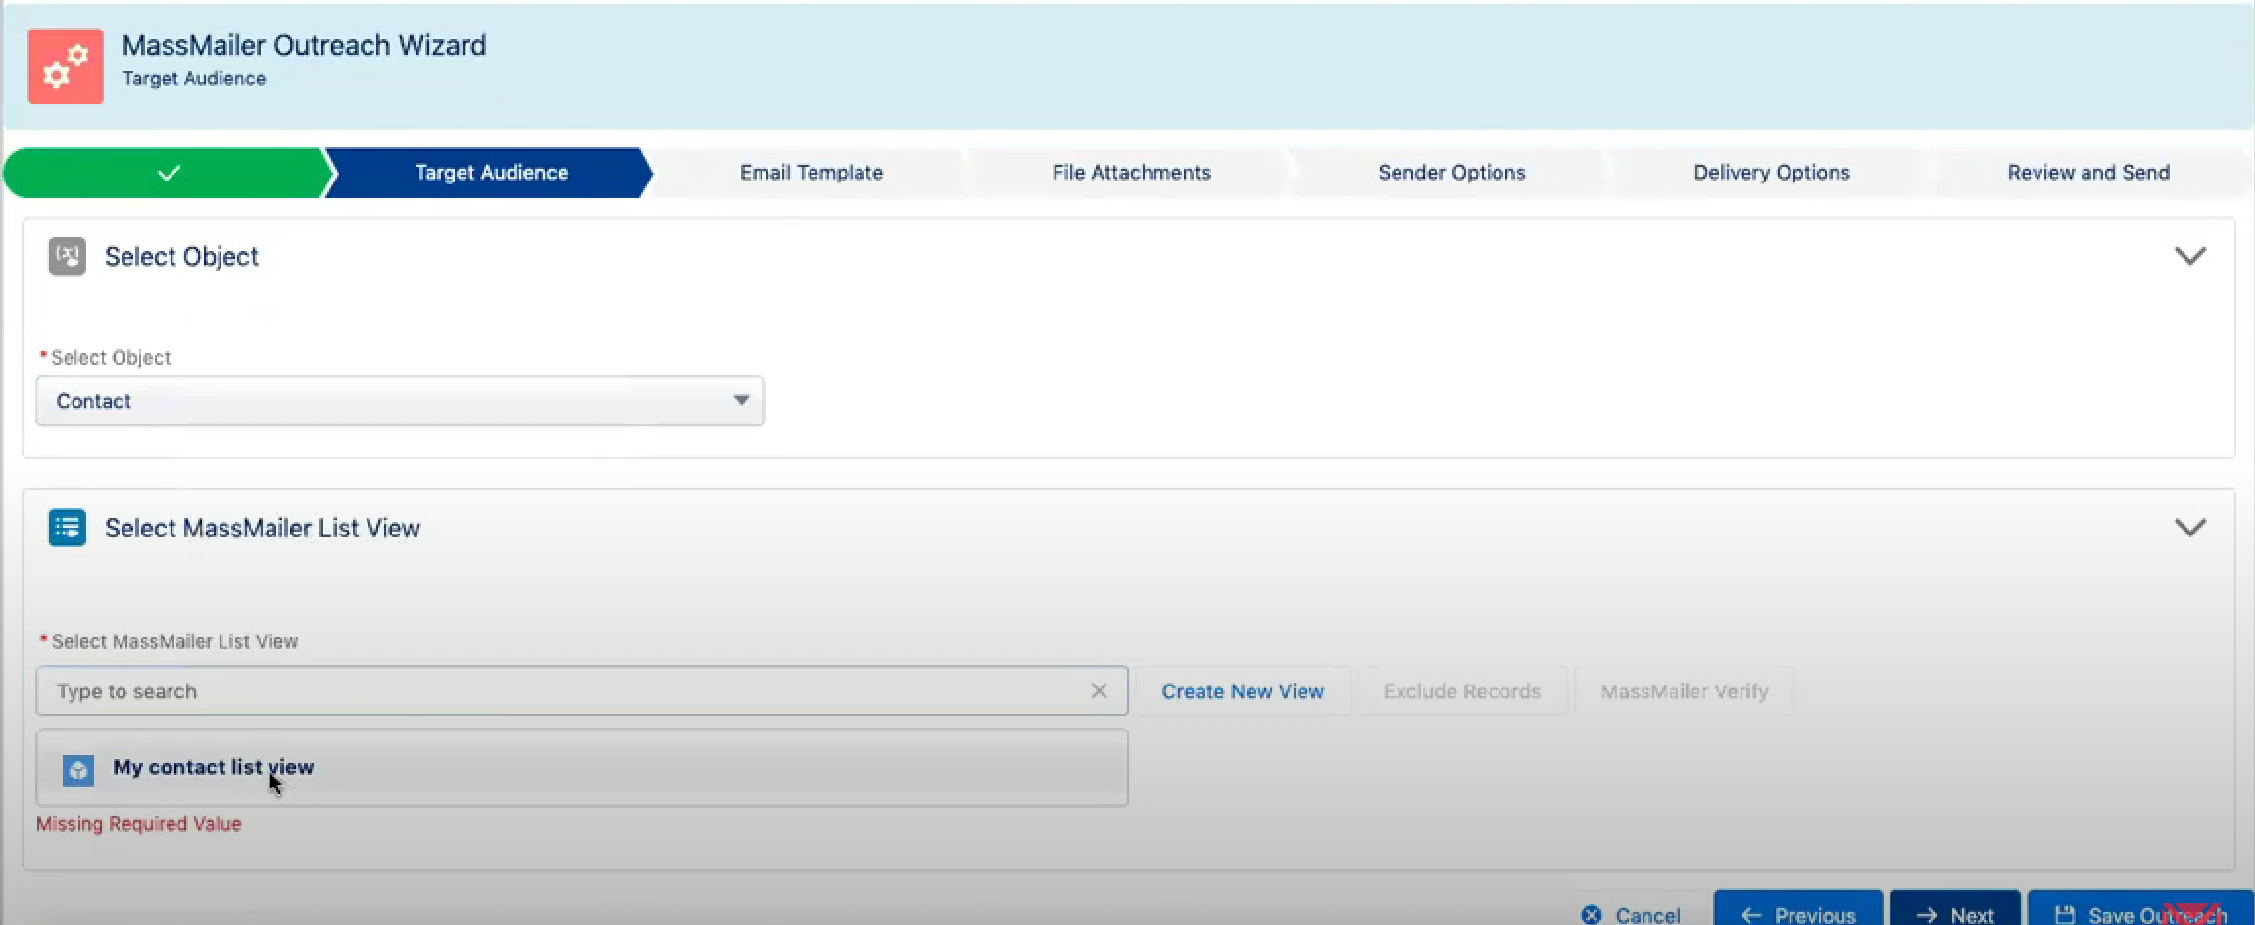Screen dimensions: 2255x925
Task: Click the MassMailer Outreach Wizard title
Action: [x=304, y=46]
